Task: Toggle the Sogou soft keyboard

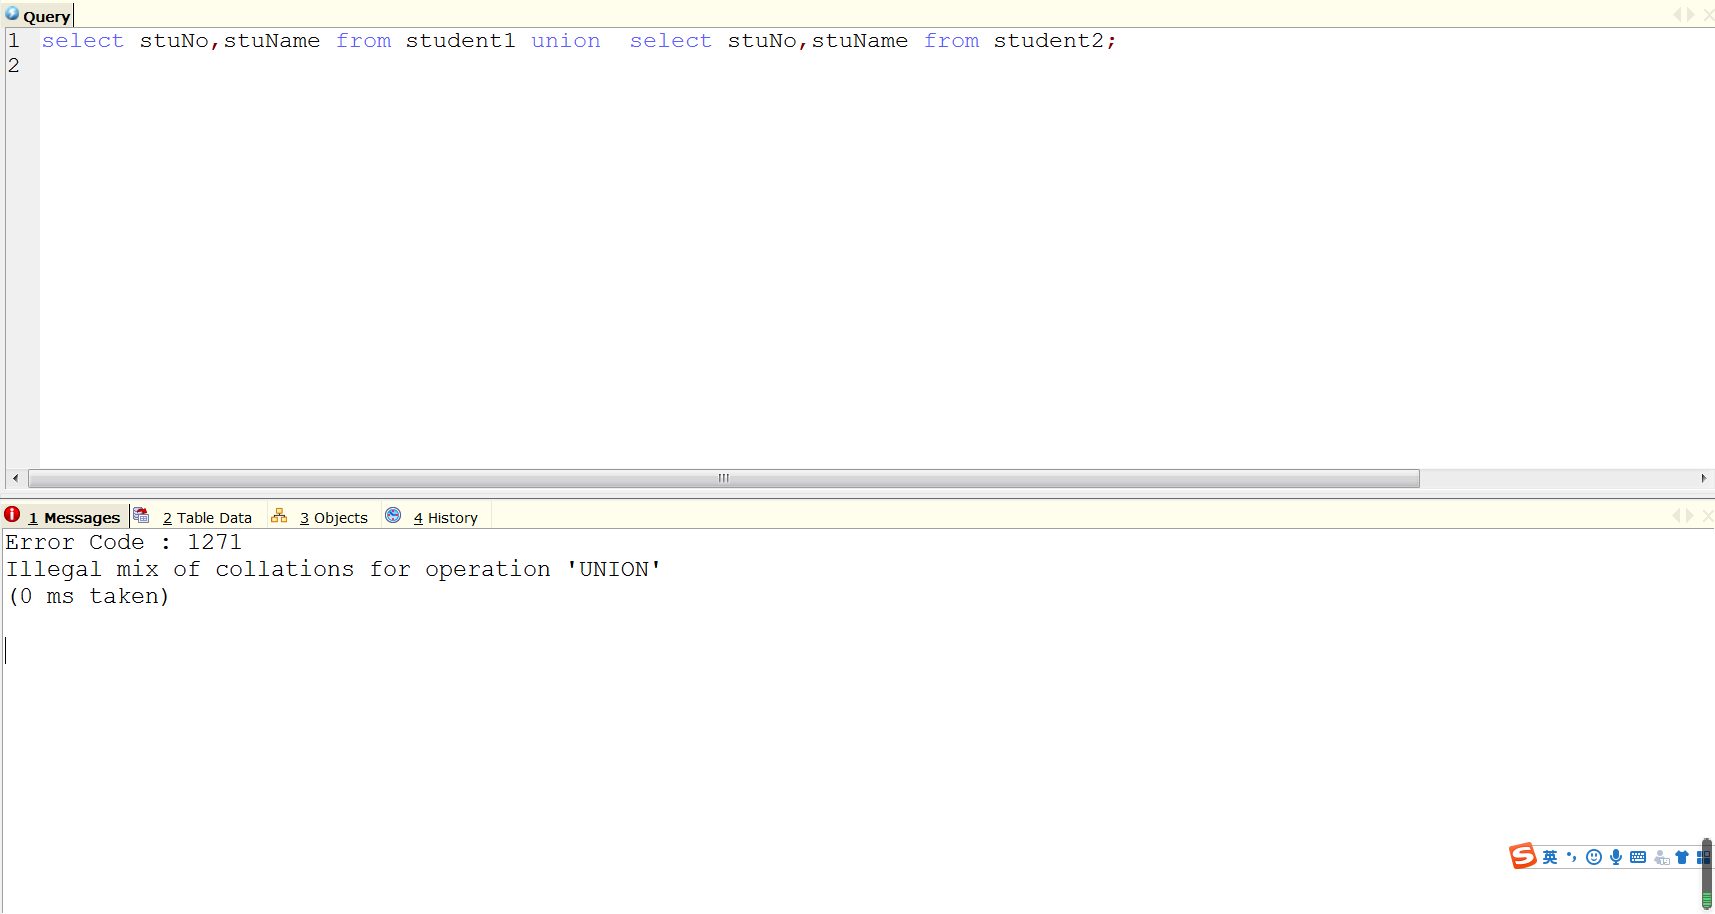Action: (1638, 857)
